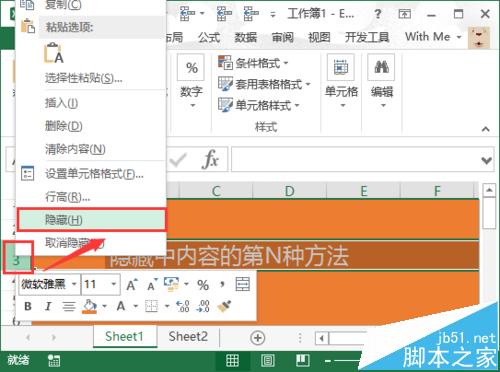The height and width of the screenshot is (372, 500).
Task: Decrease decimal places in mini toolbar
Action: pos(203,306)
